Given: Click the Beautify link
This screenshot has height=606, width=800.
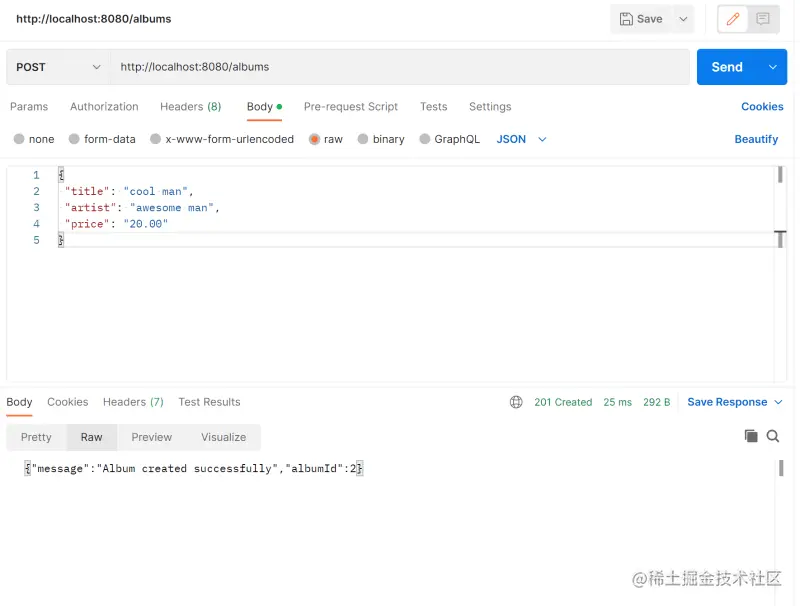Looking at the screenshot, I should (x=756, y=139).
